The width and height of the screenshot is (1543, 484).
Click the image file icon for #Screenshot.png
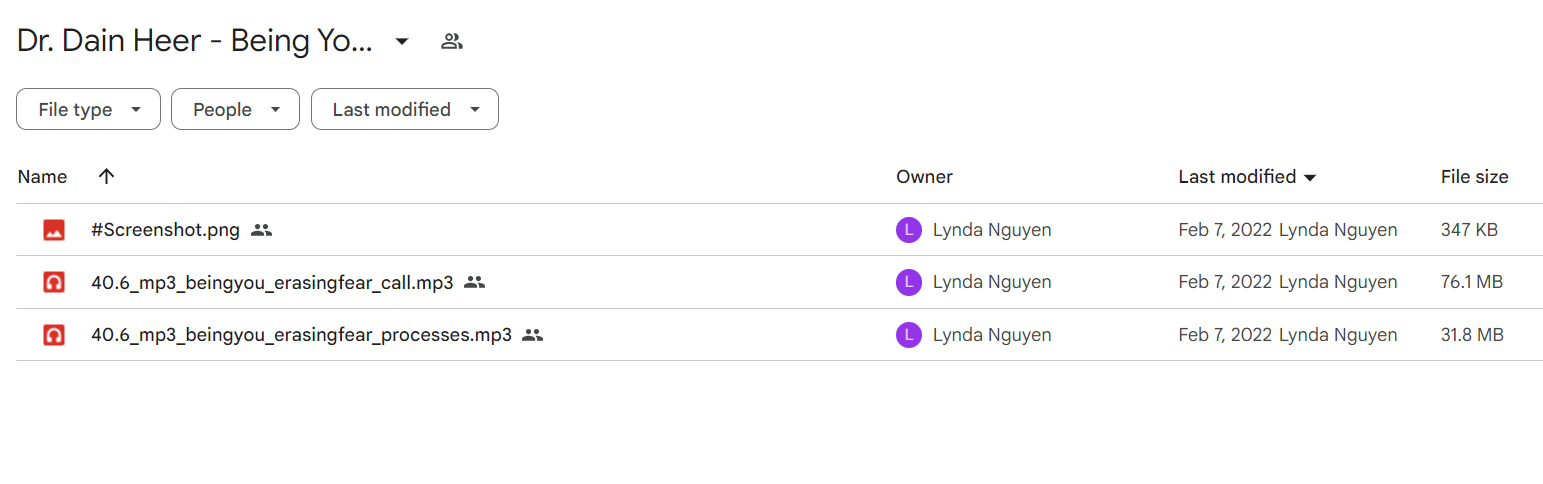point(54,230)
